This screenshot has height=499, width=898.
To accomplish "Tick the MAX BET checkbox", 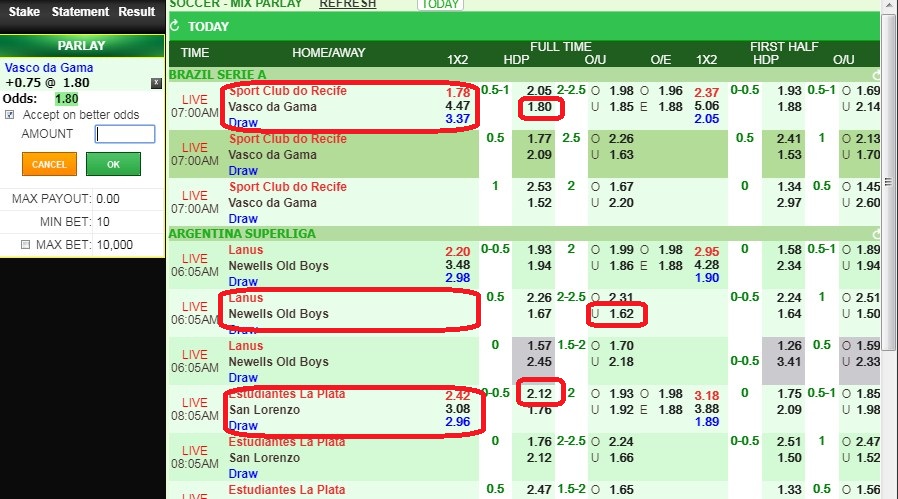I will tap(25, 245).
